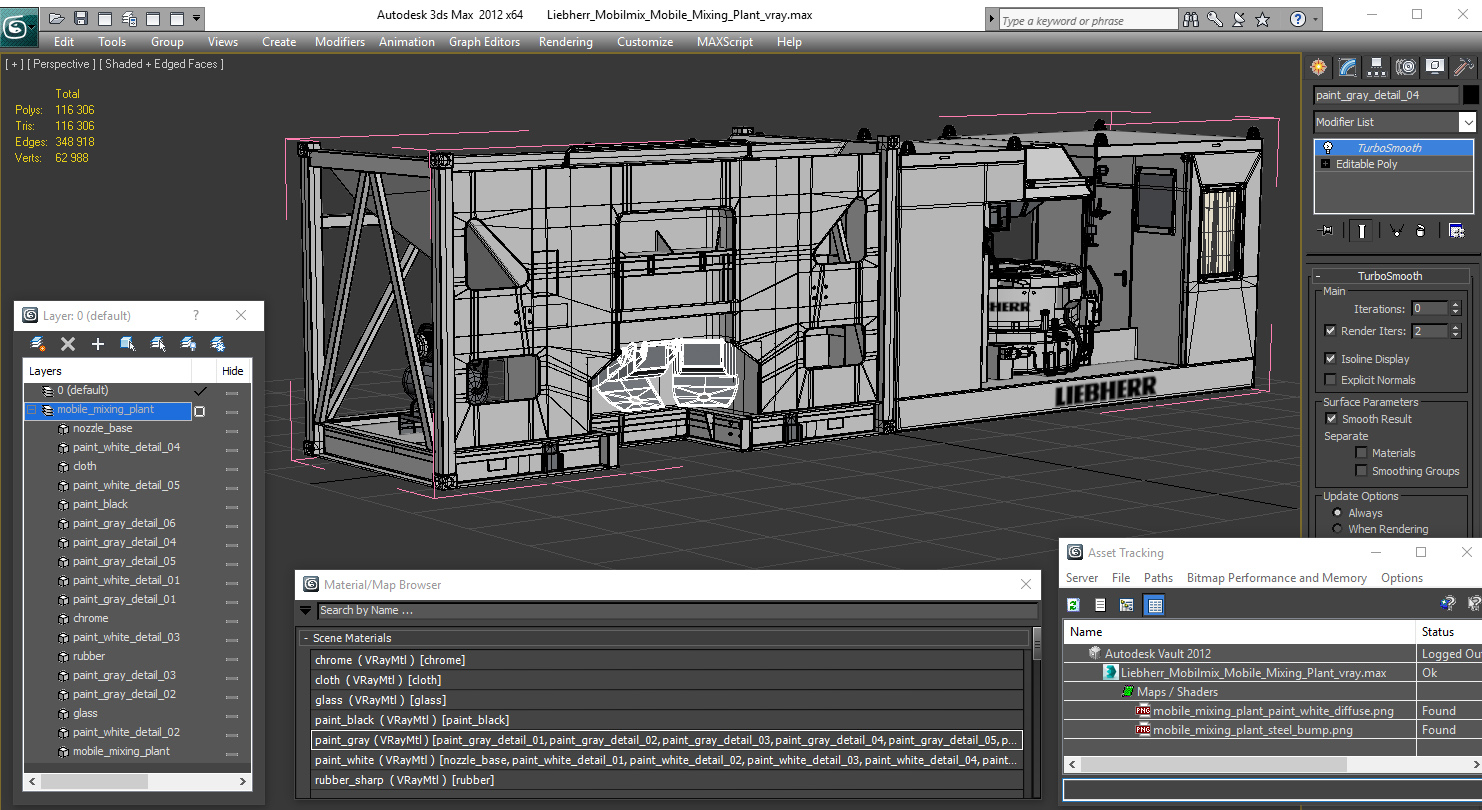The image size is (1482, 810).
Task: Select paint_gray_detail_04 layer object
Action: click(x=124, y=542)
